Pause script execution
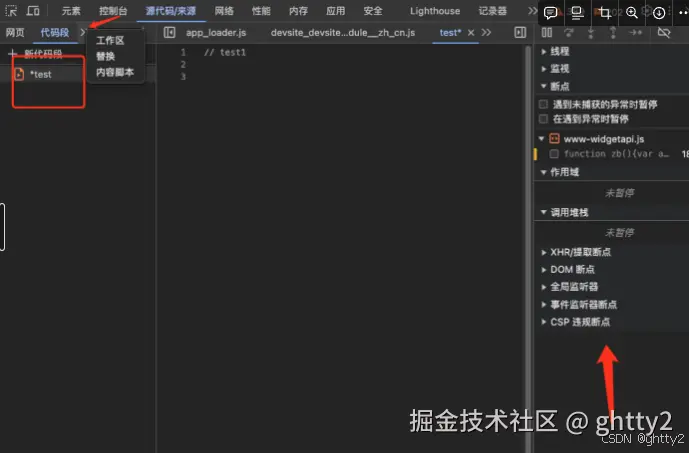689x453 pixels. 547,33
